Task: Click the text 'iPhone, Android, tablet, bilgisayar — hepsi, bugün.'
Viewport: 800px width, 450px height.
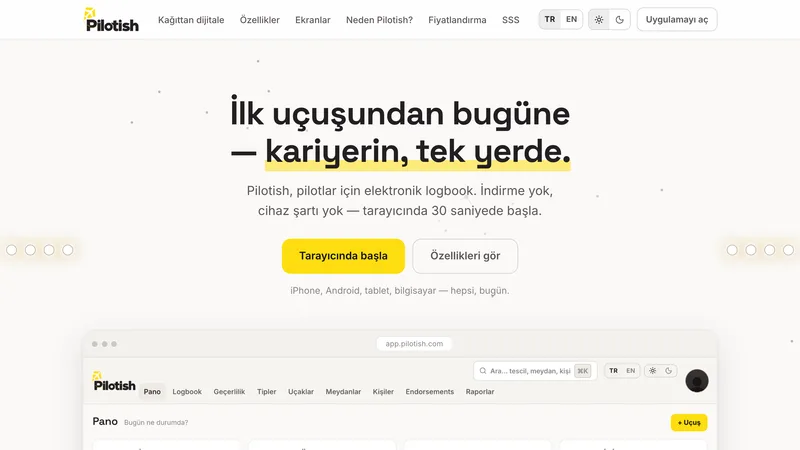Action: [399, 291]
